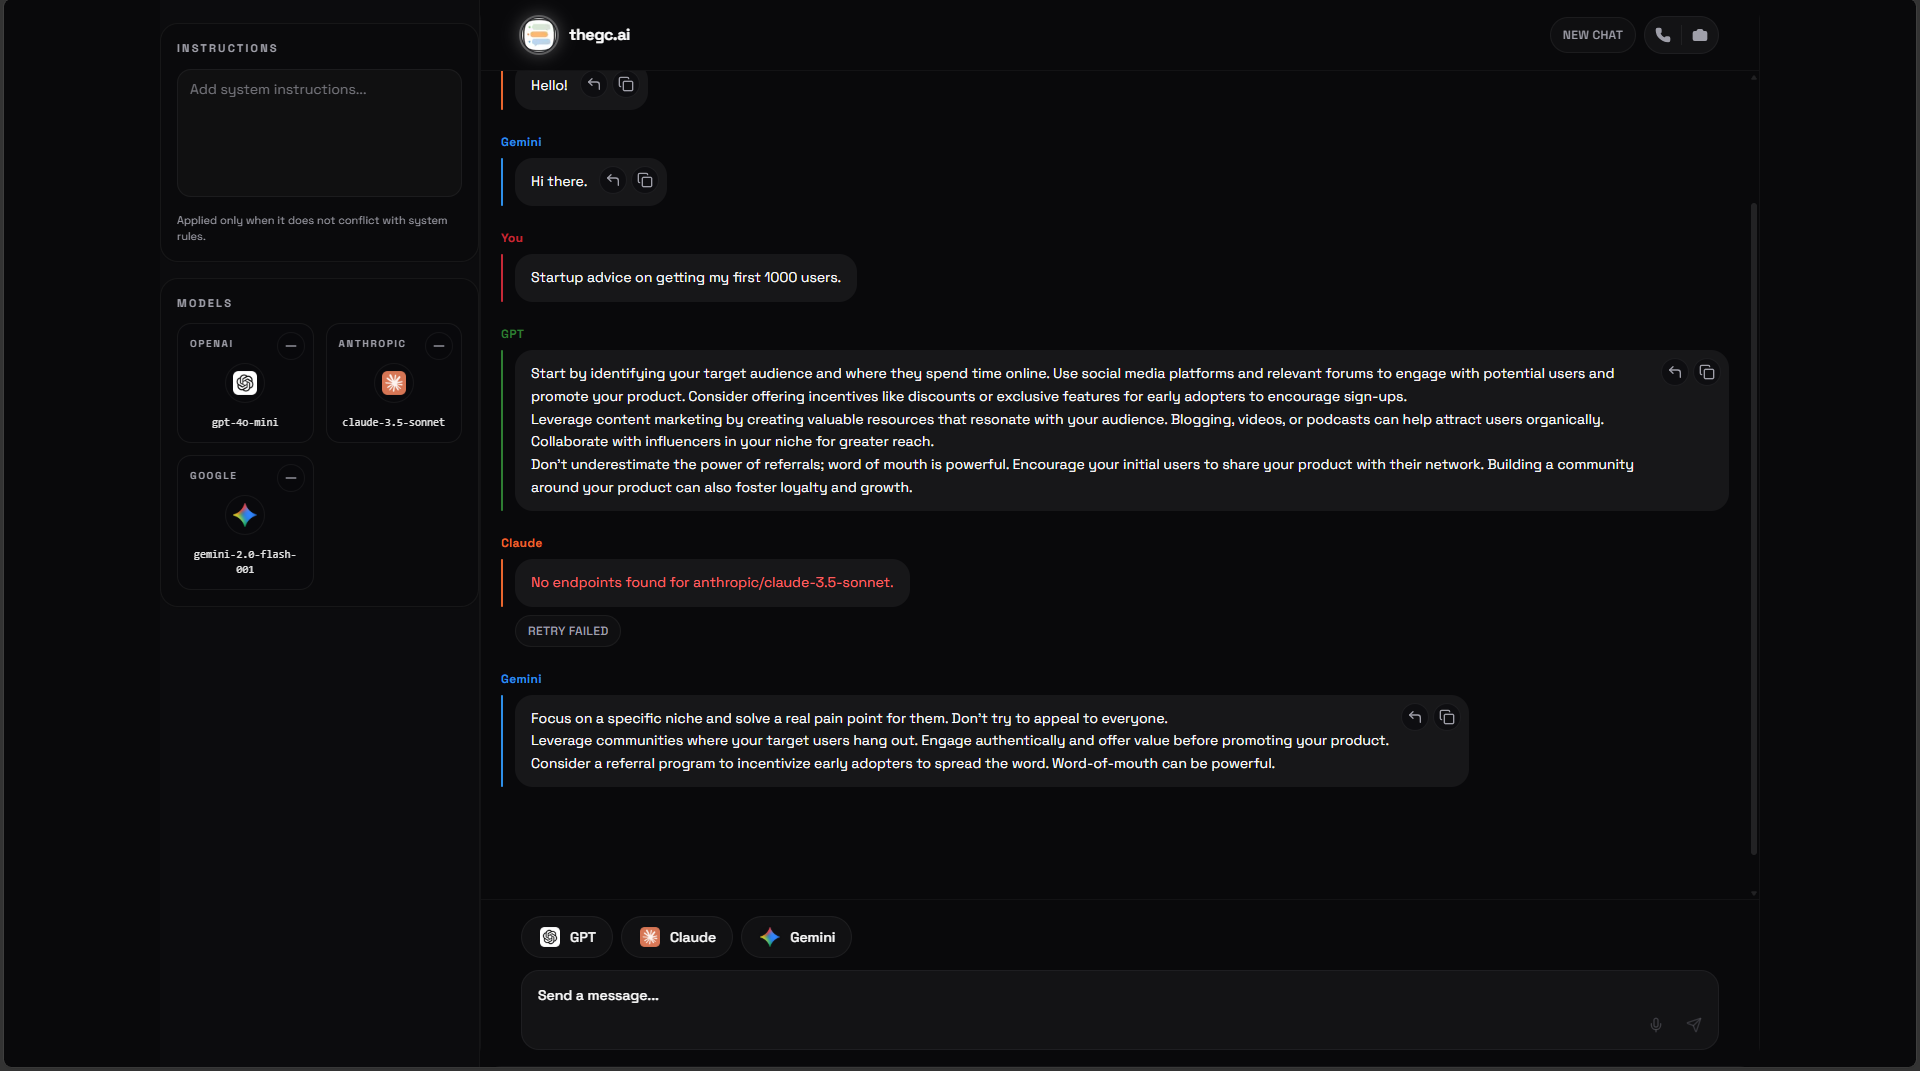Remove the OpenAI gpt-4o-mini model

point(291,346)
